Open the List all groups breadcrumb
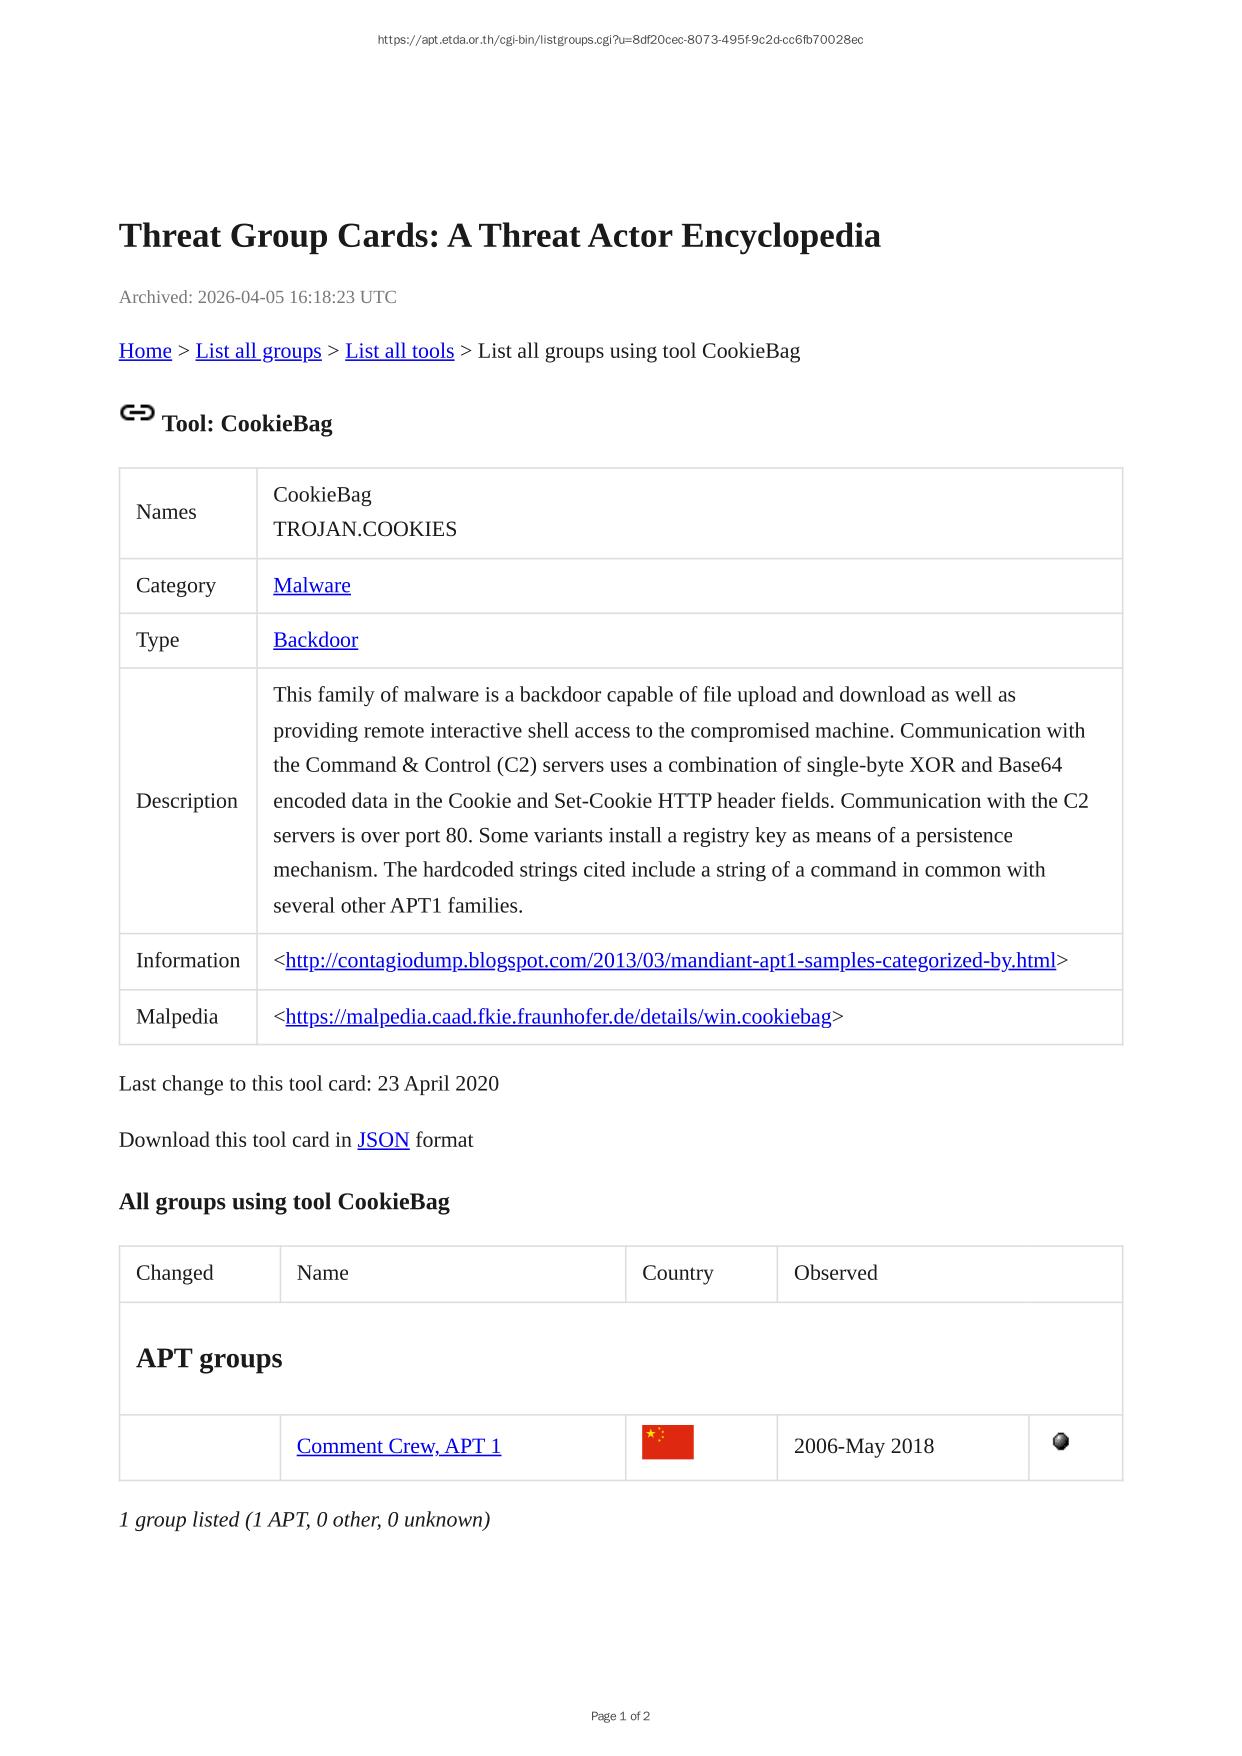 click(x=258, y=351)
